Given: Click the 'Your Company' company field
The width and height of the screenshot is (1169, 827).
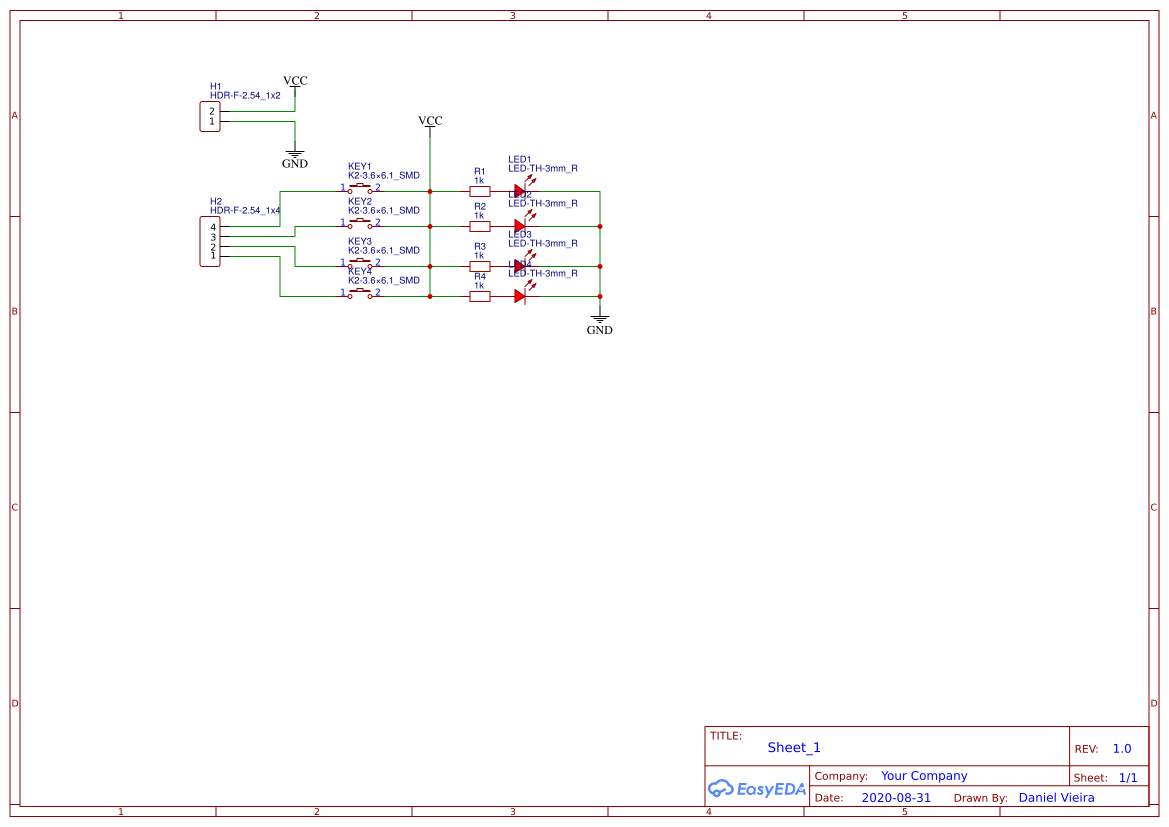Looking at the screenshot, I should click(924, 776).
